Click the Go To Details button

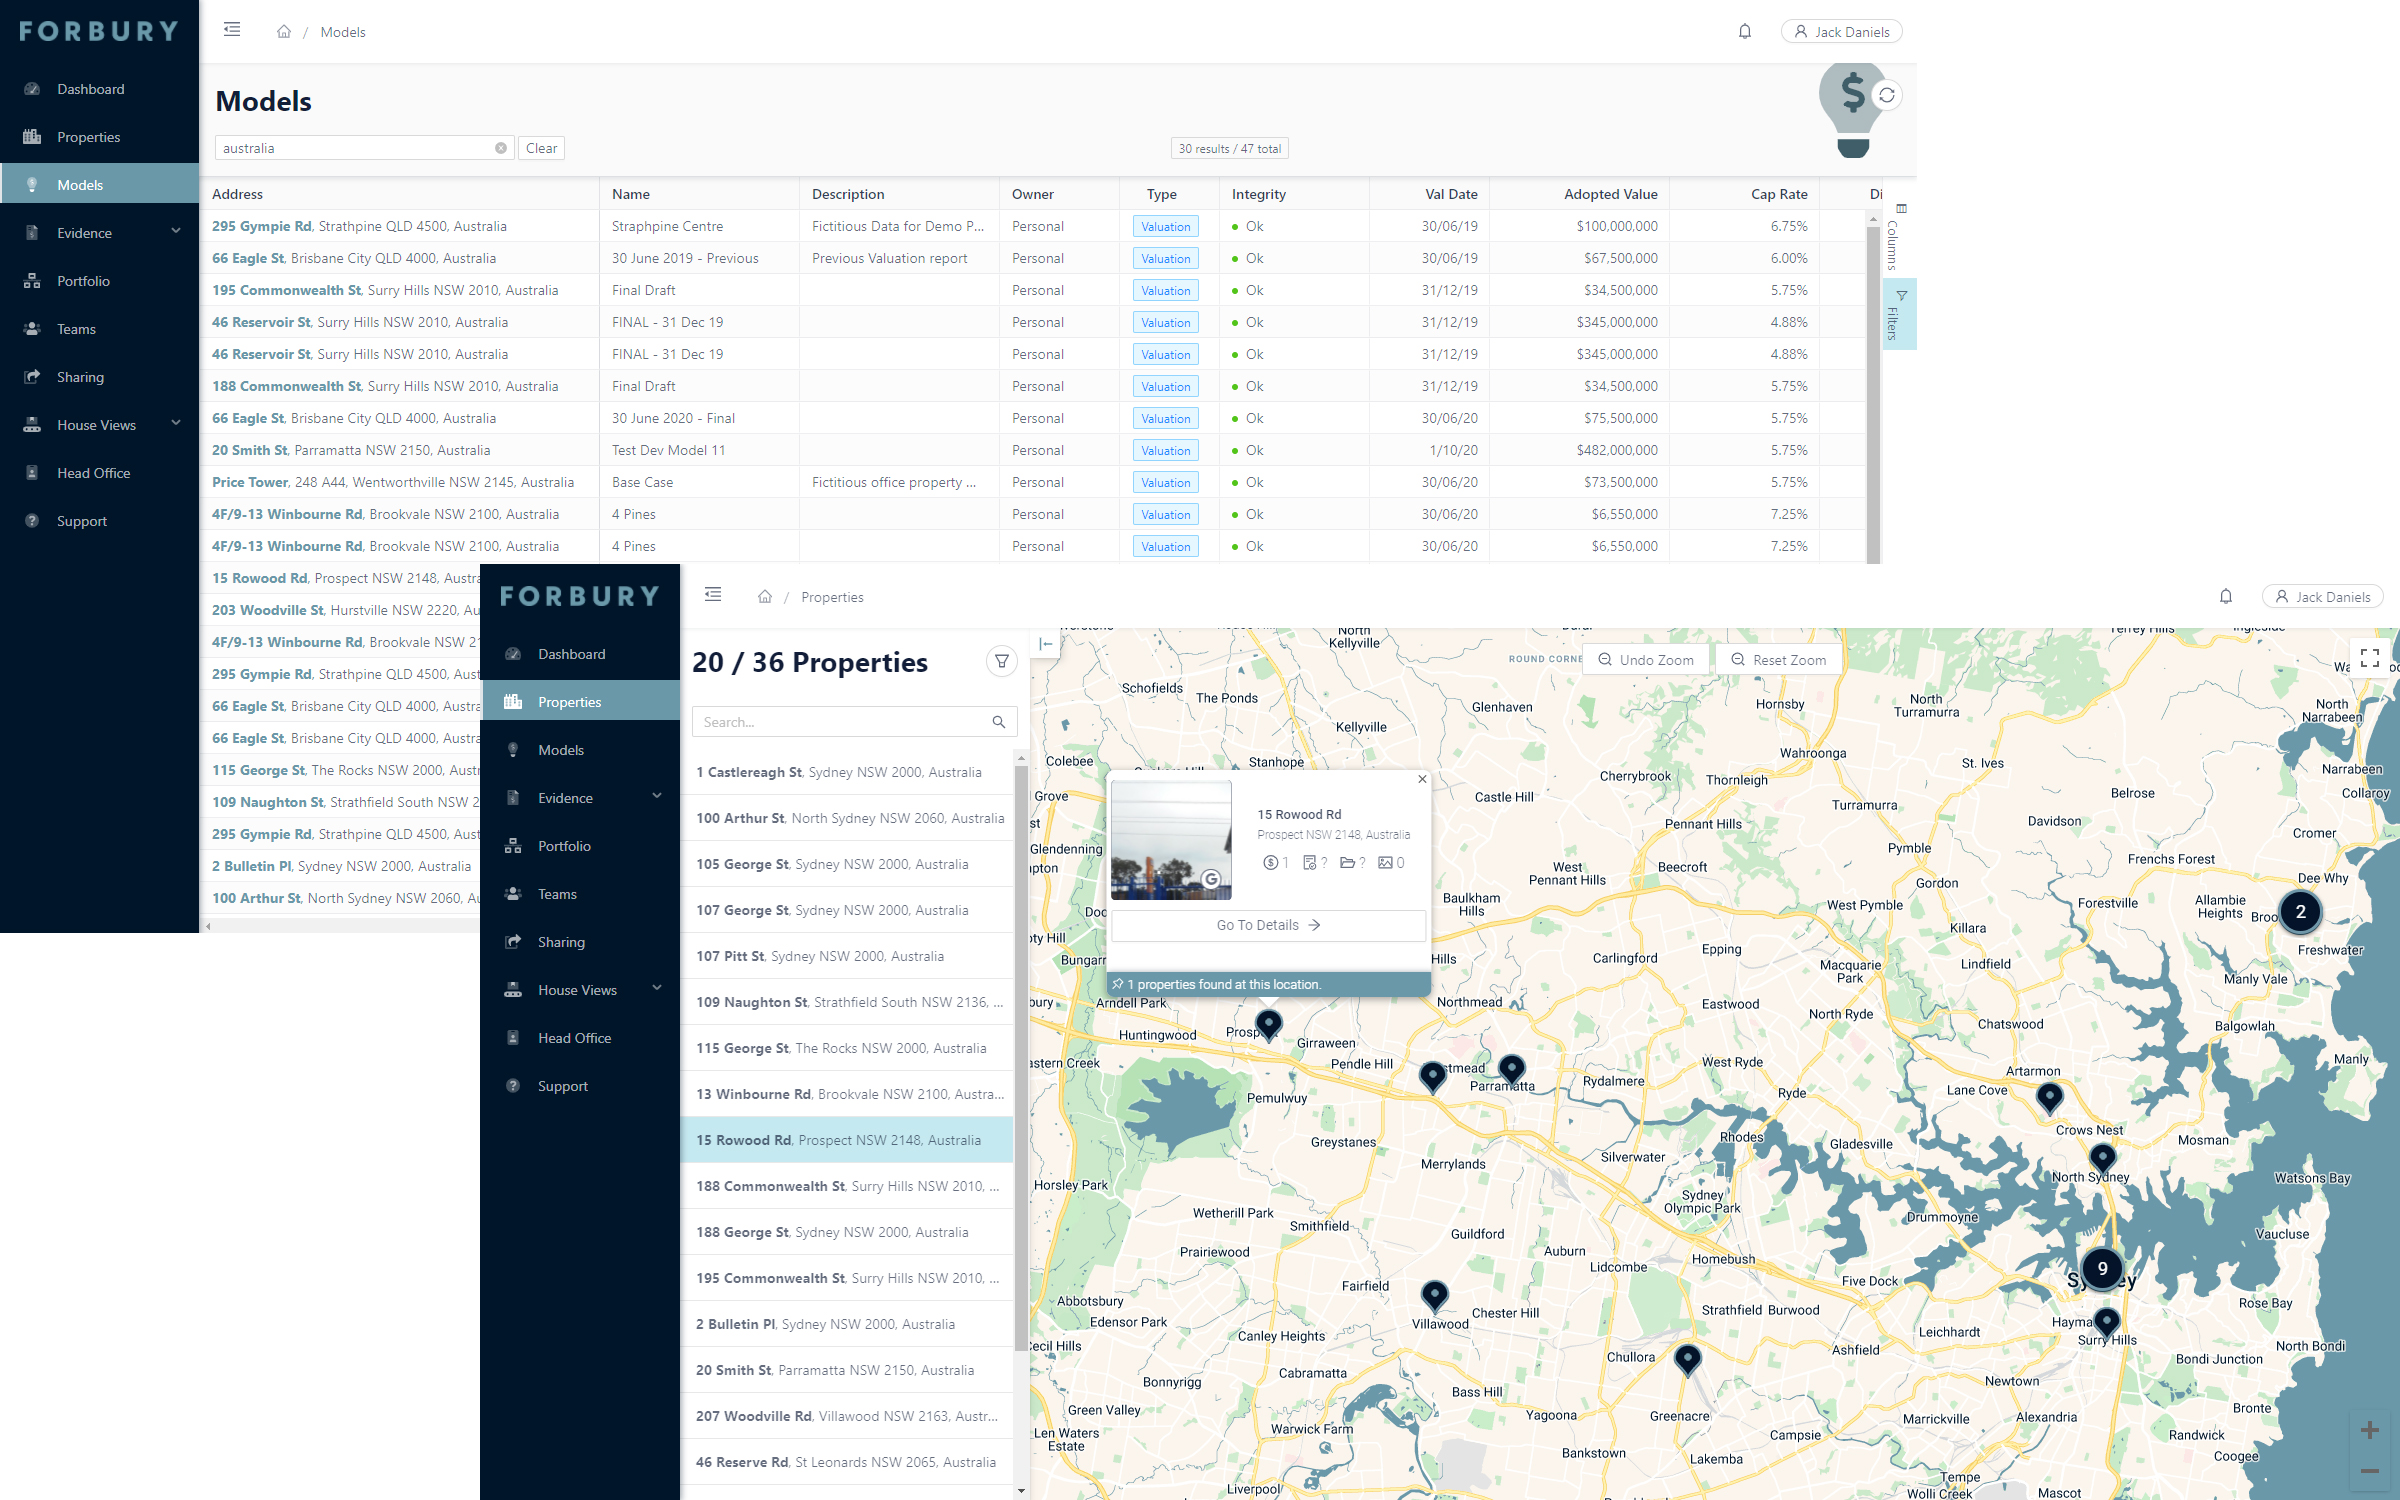[x=1268, y=925]
